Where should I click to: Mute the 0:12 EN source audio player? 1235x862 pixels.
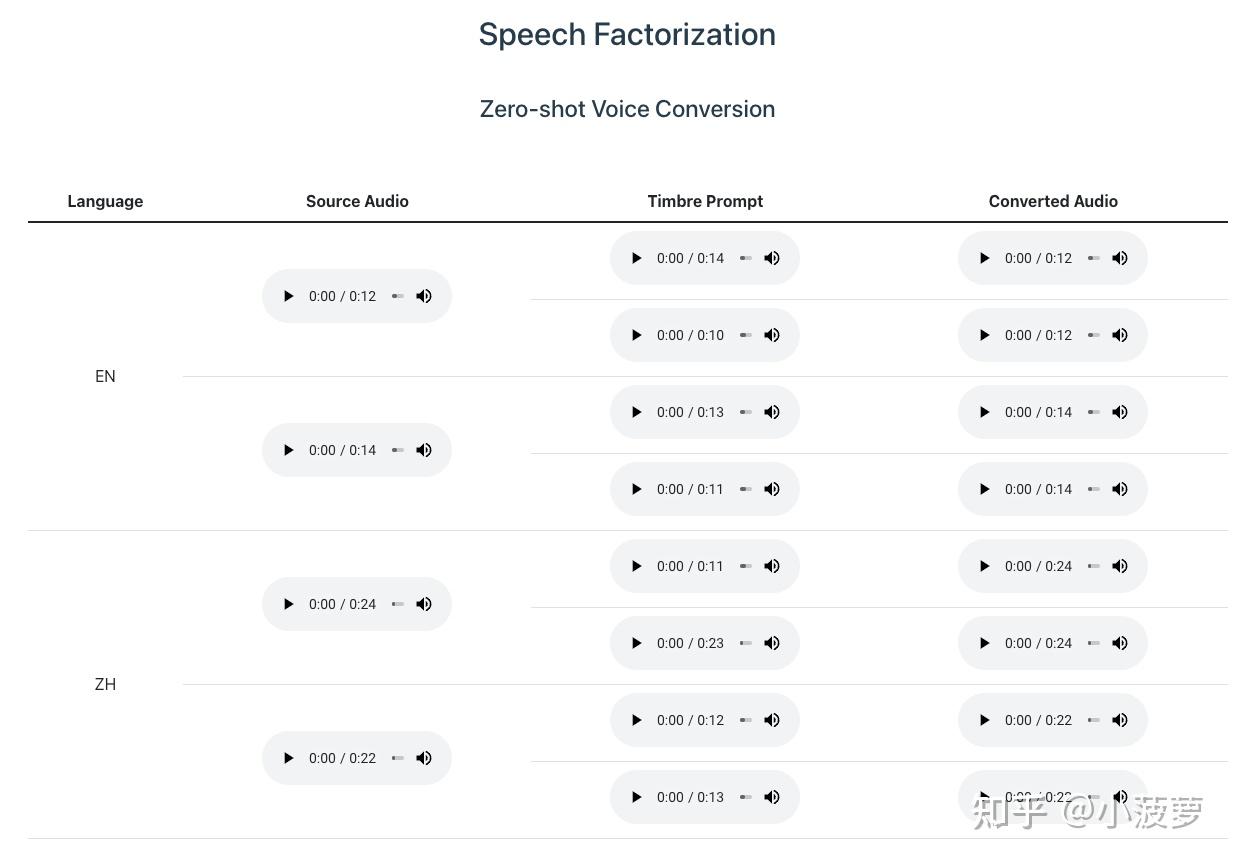[424, 296]
